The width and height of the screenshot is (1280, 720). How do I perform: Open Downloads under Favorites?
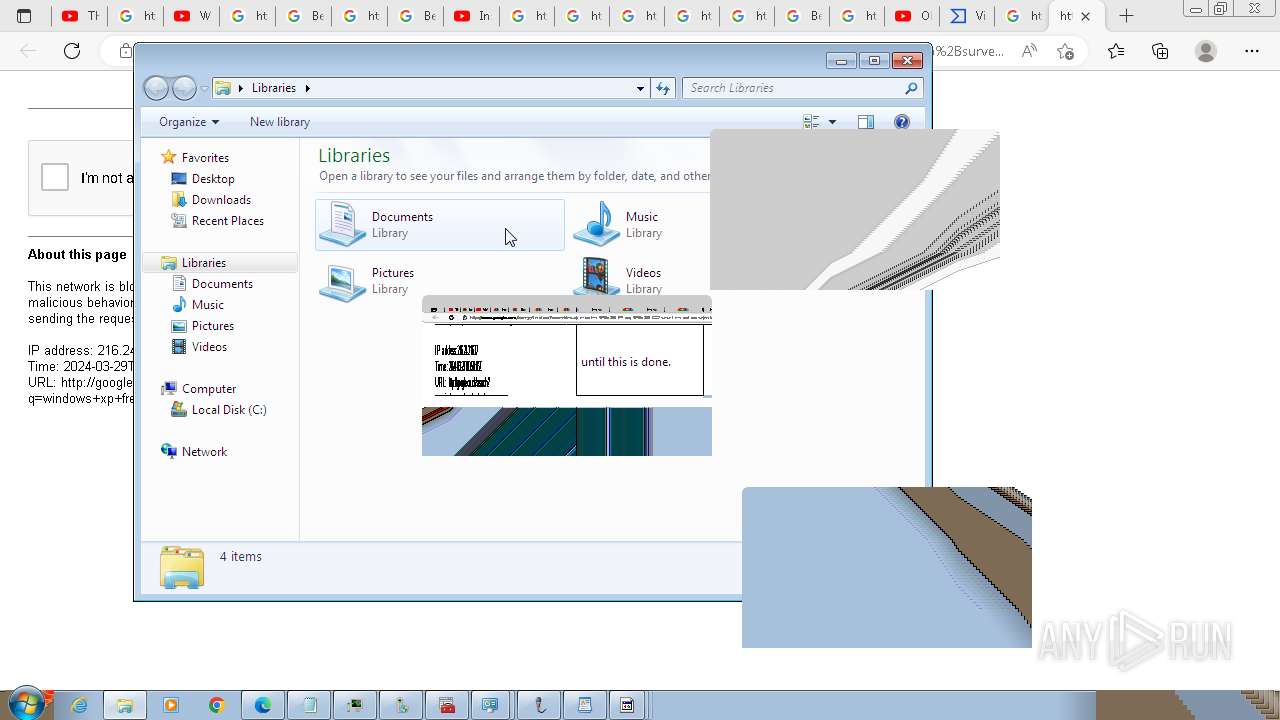[221, 200]
